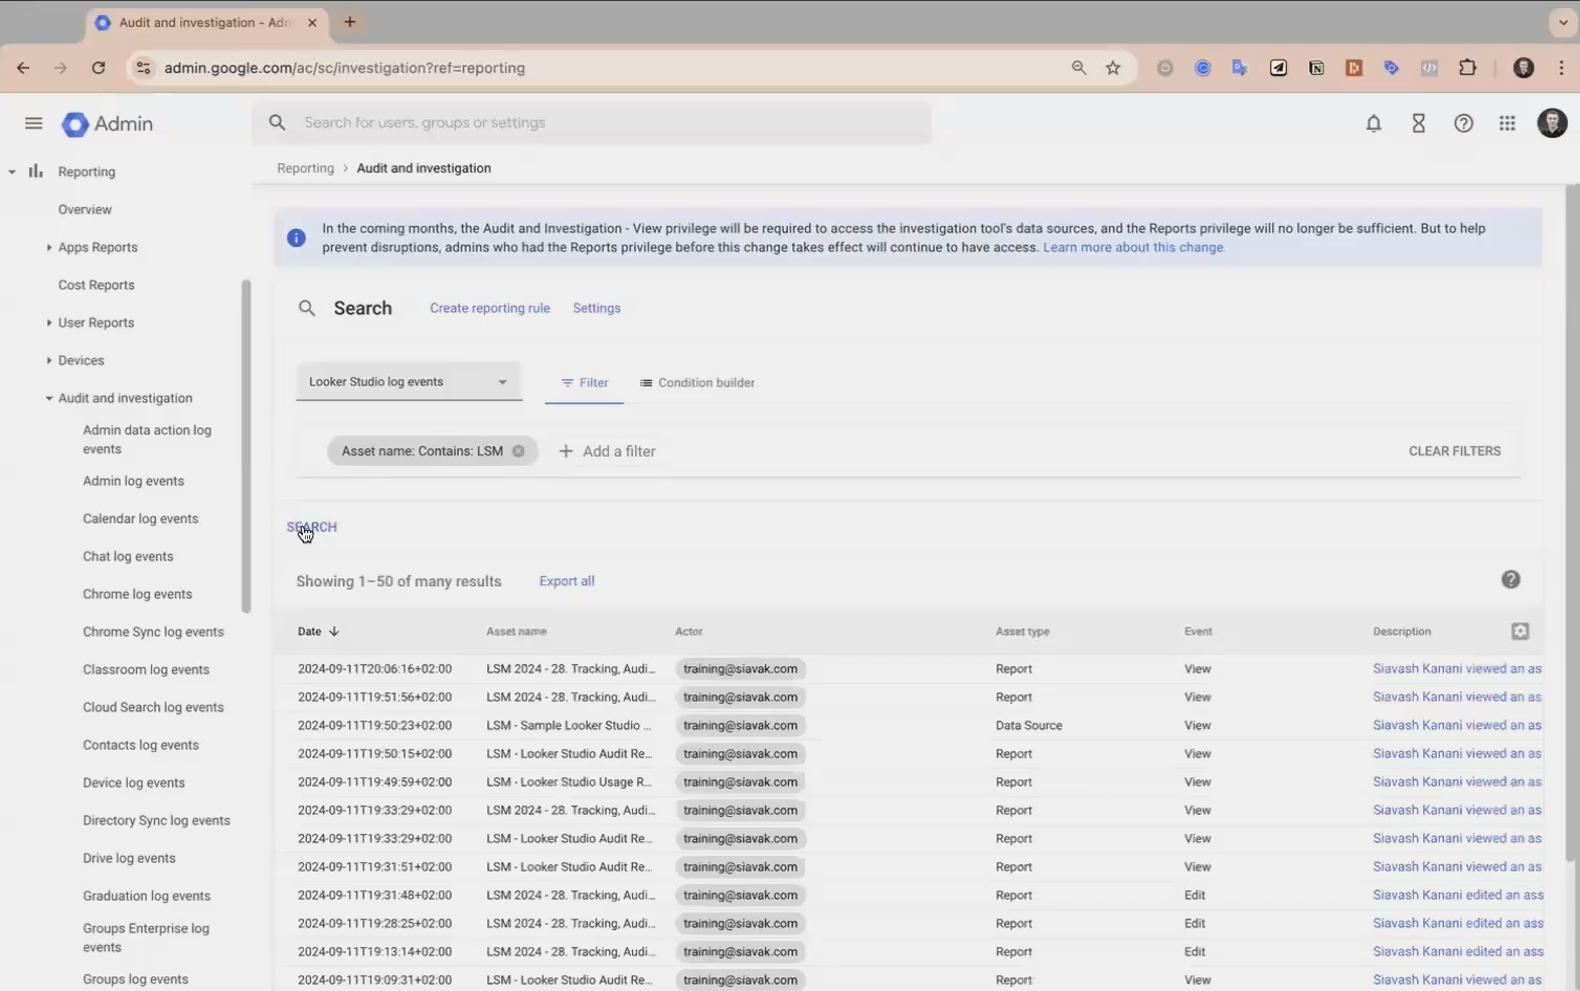Screen dimensions: 1580x991
Task: Click the date cell 2024-09-11T20:06:16+02:00
Action: point(374,669)
